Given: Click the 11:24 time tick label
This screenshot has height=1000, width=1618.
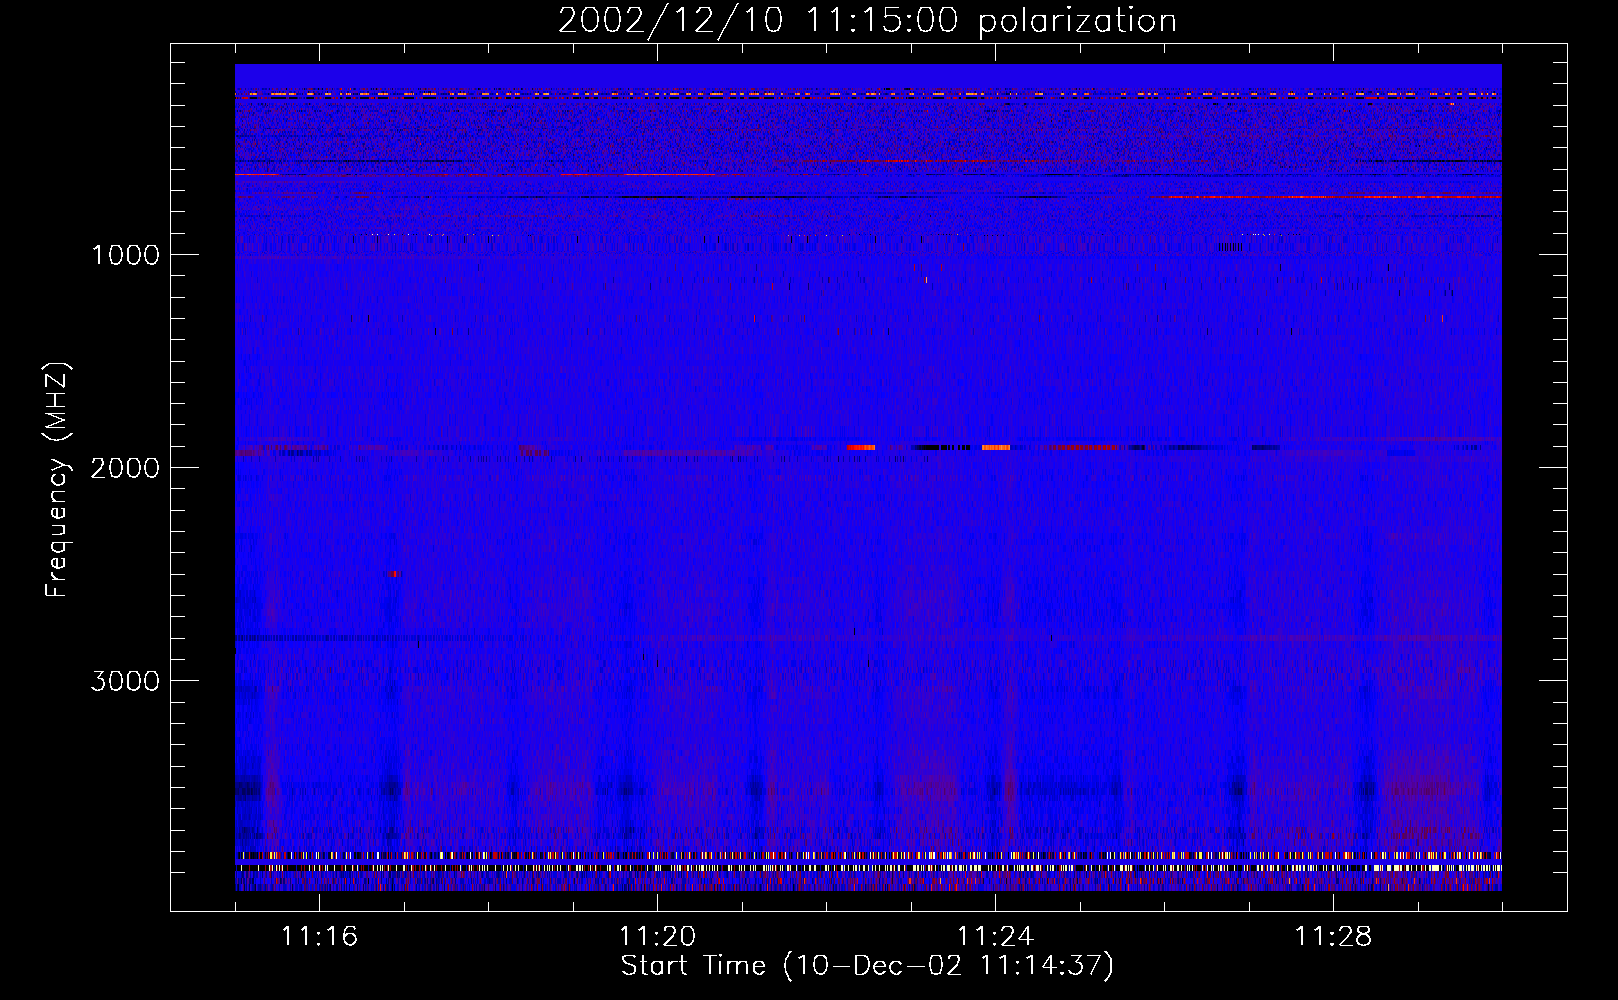Looking at the screenshot, I should click(x=996, y=937).
